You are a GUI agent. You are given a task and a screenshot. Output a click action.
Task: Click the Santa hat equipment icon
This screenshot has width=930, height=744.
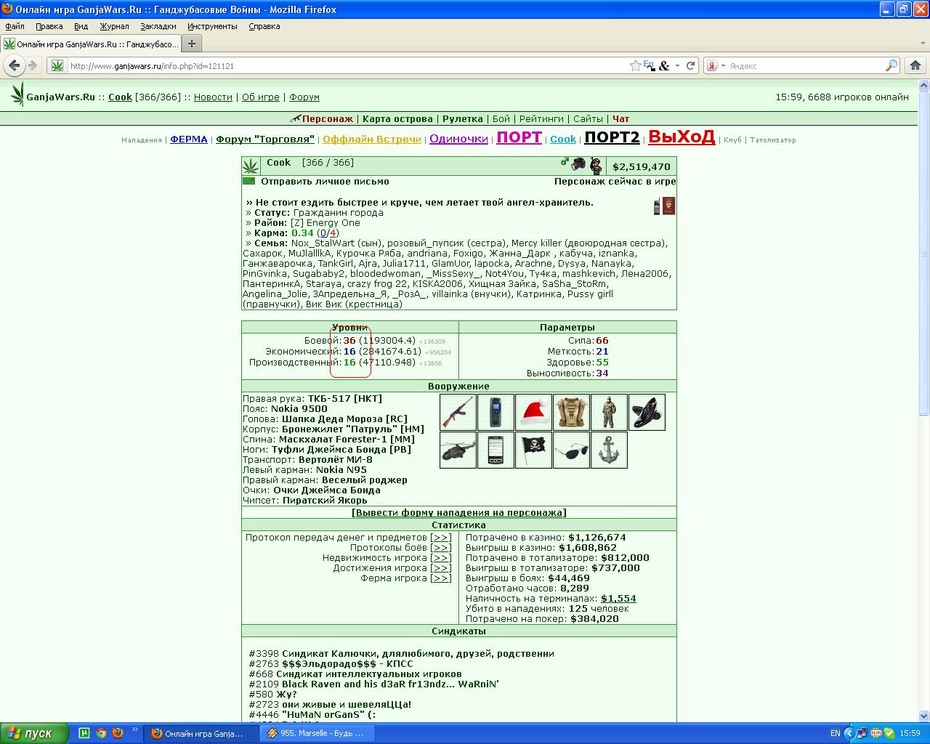(533, 412)
